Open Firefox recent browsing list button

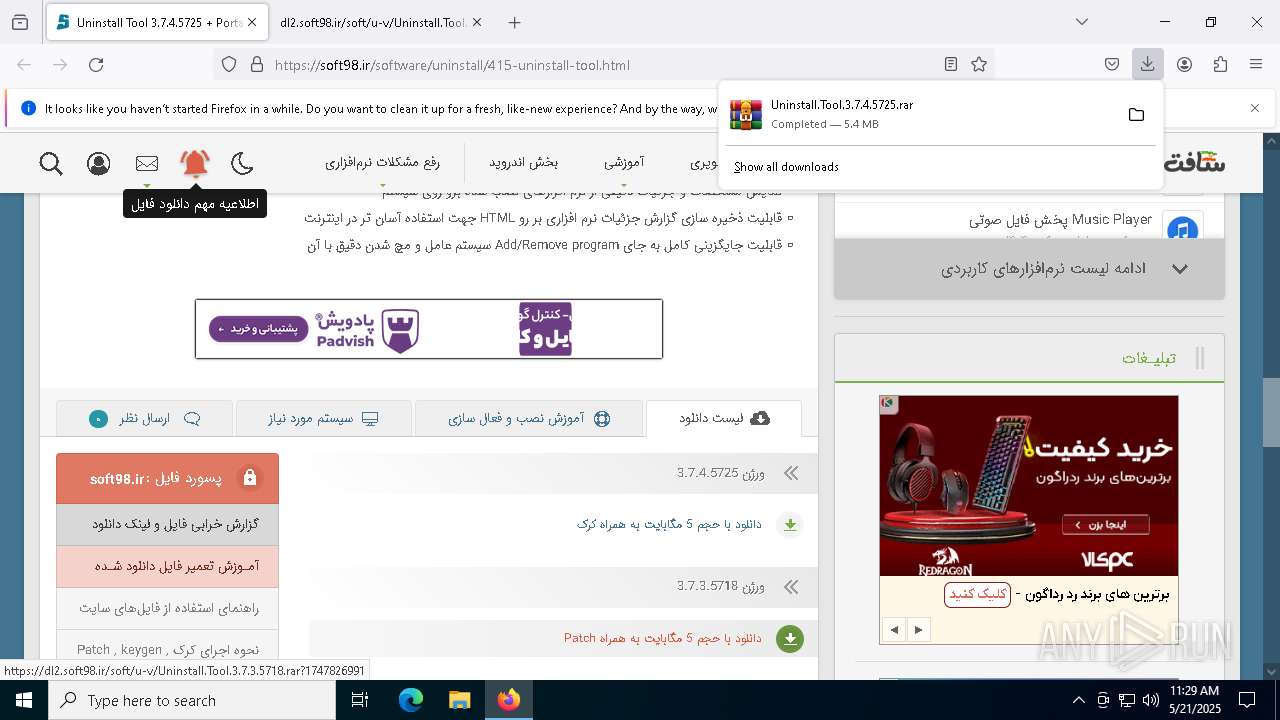(20, 22)
